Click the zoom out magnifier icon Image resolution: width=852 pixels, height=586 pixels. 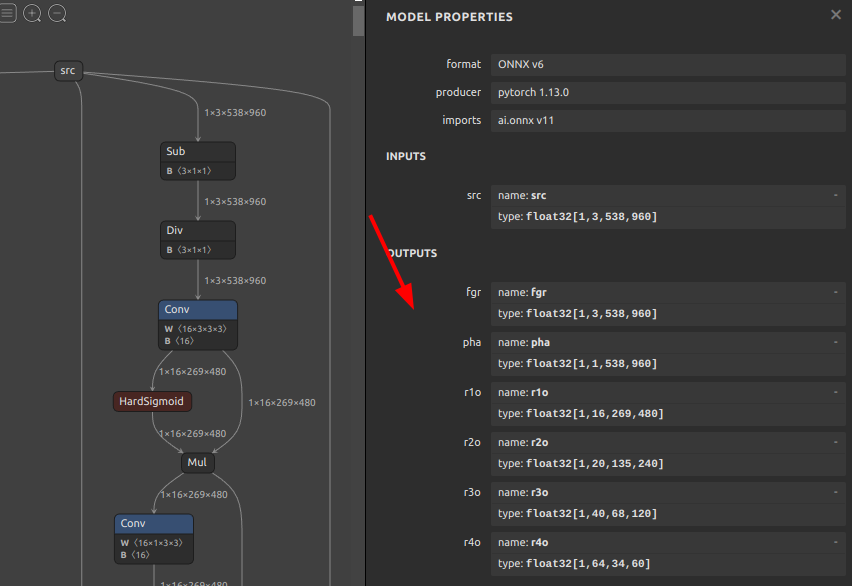tap(57, 13)
